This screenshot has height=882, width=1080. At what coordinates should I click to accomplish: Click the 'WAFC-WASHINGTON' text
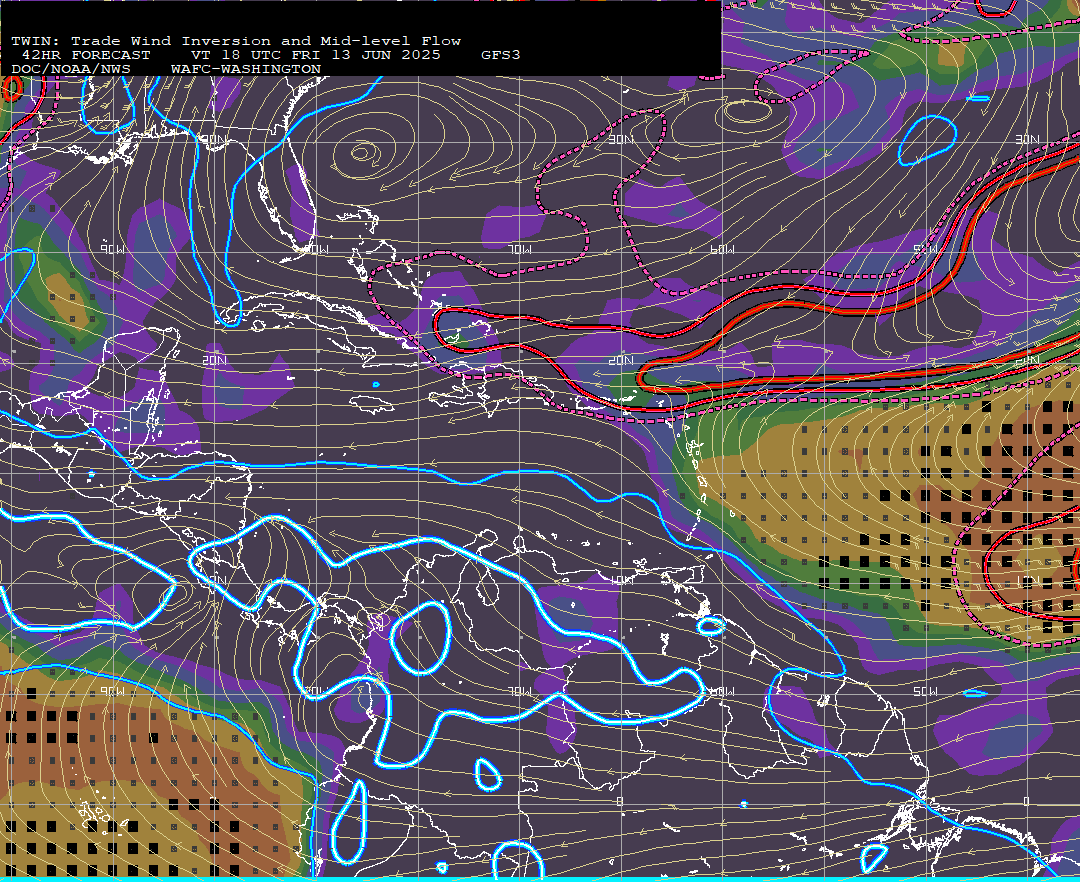(246, 70)
